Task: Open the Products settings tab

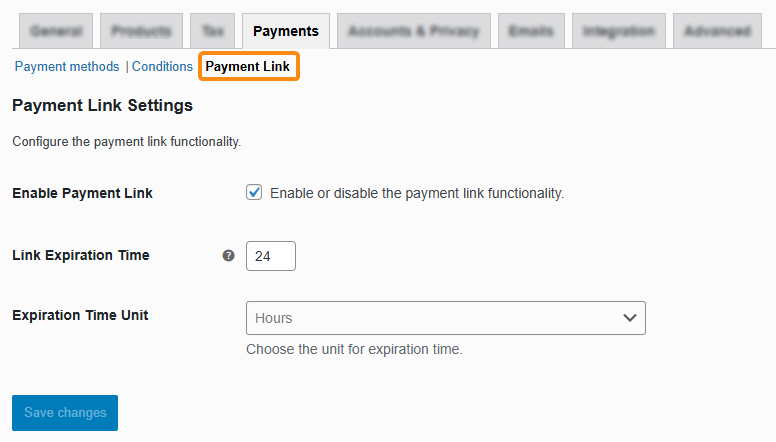Action: (x=141, y=32)
